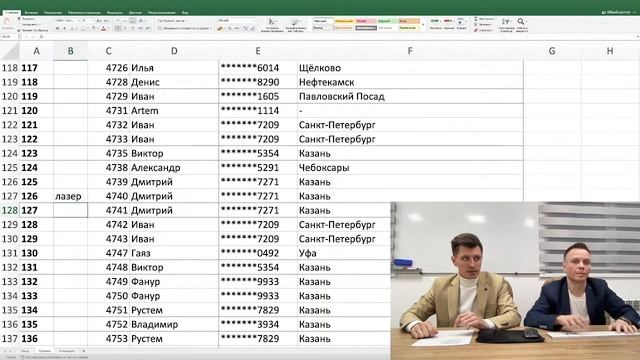Toggle Bold formatting
The width and height of the screenshot is (640, 360).
coord(58,29)
